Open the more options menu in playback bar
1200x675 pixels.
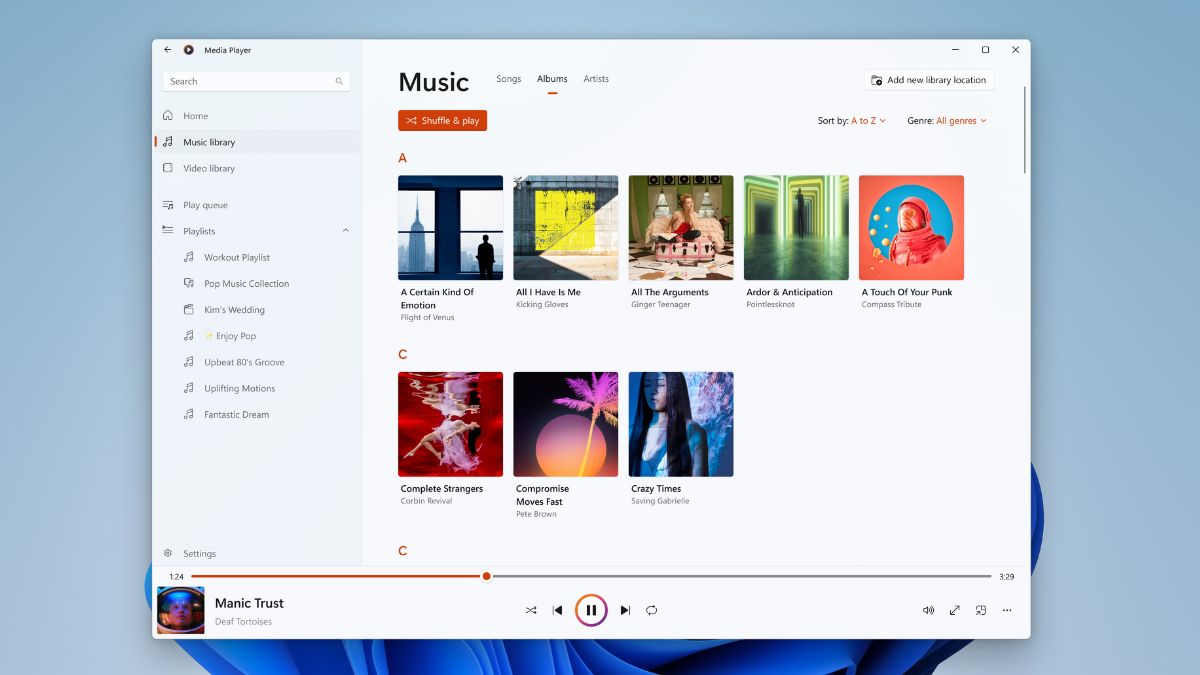click(1007, 610)
